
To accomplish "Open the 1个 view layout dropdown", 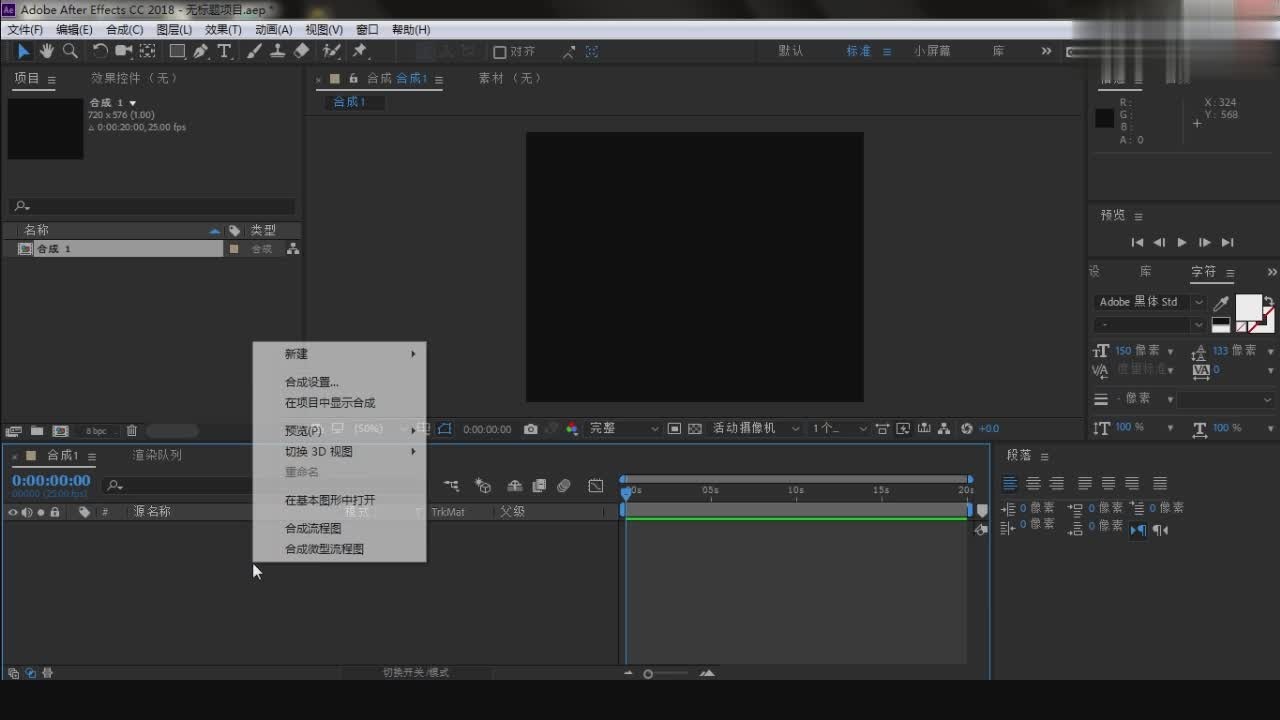I will tap(839, 428).
